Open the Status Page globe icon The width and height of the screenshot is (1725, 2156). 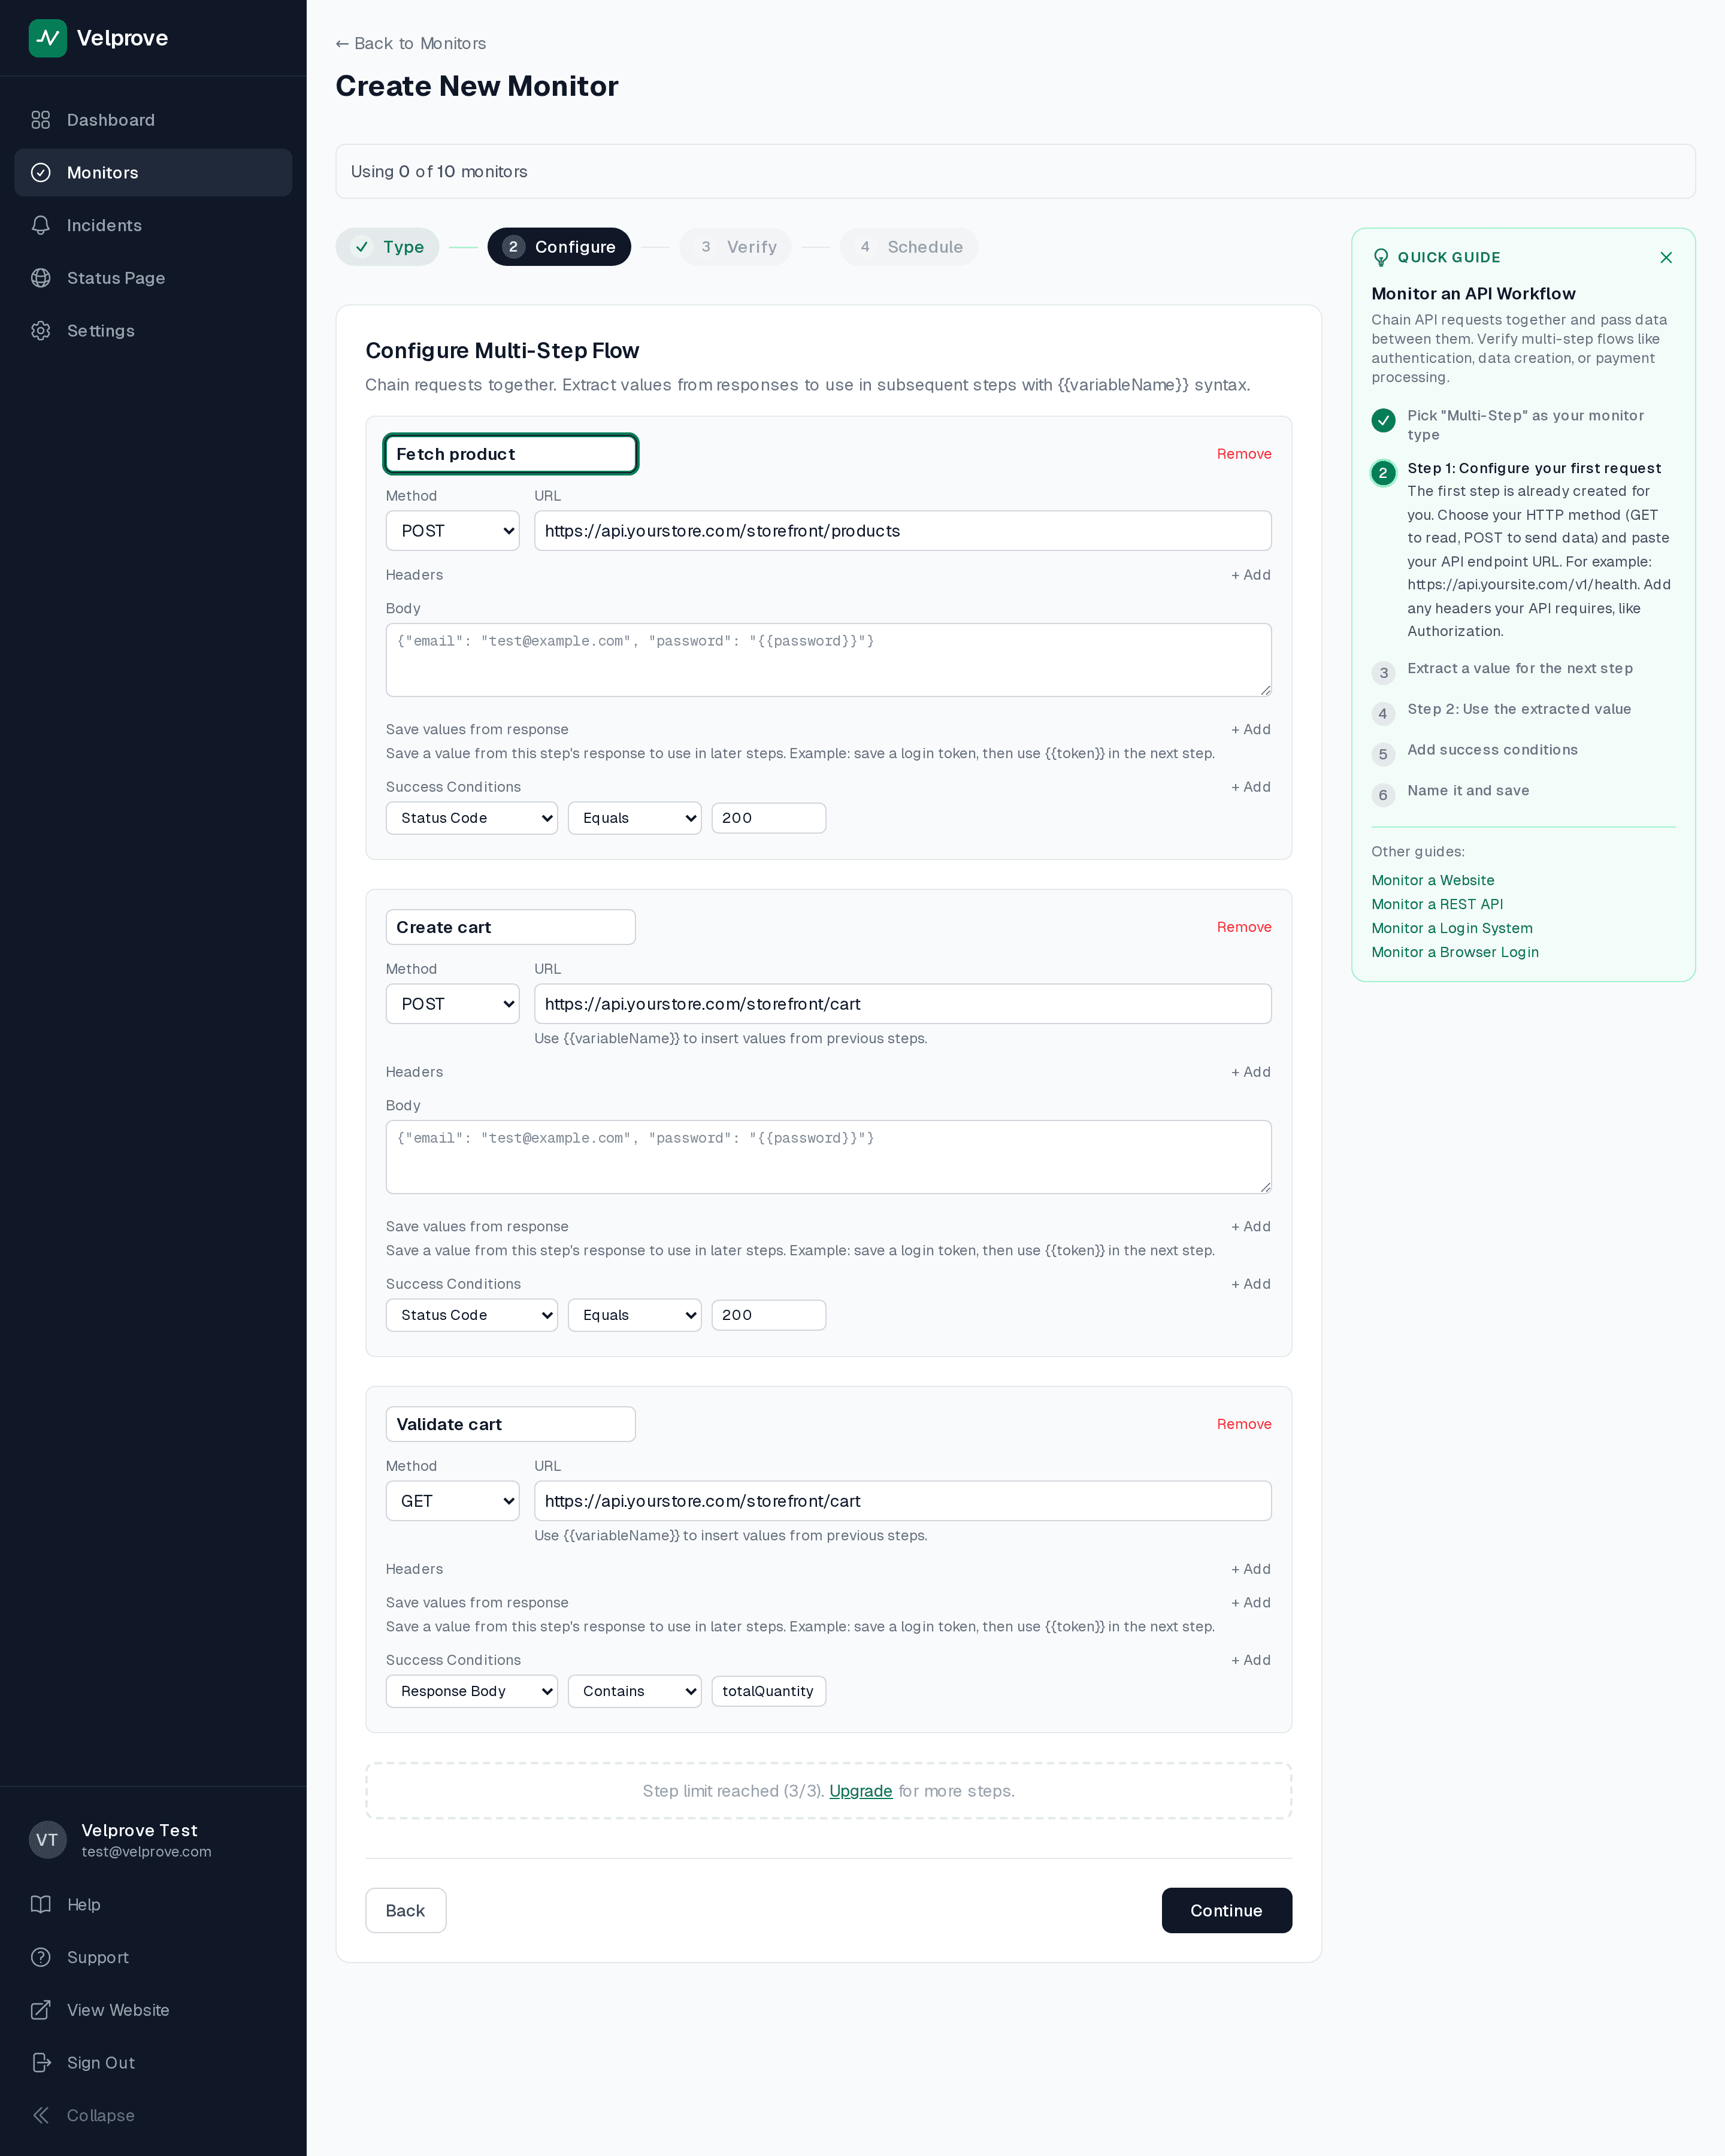click(x=41, y=278)
